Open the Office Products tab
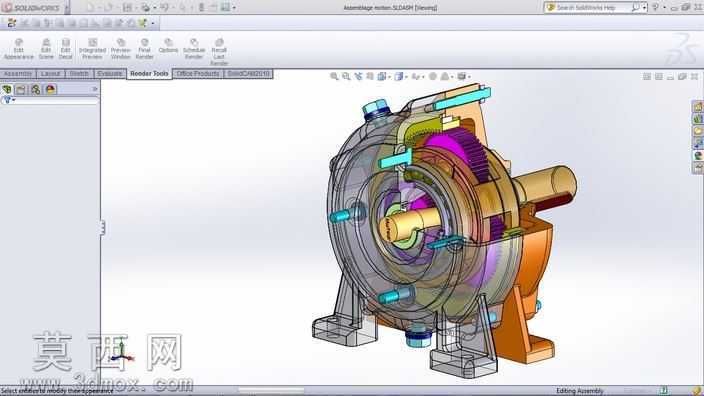The width and height of the screenshot is (704, 396). (198, 74)
